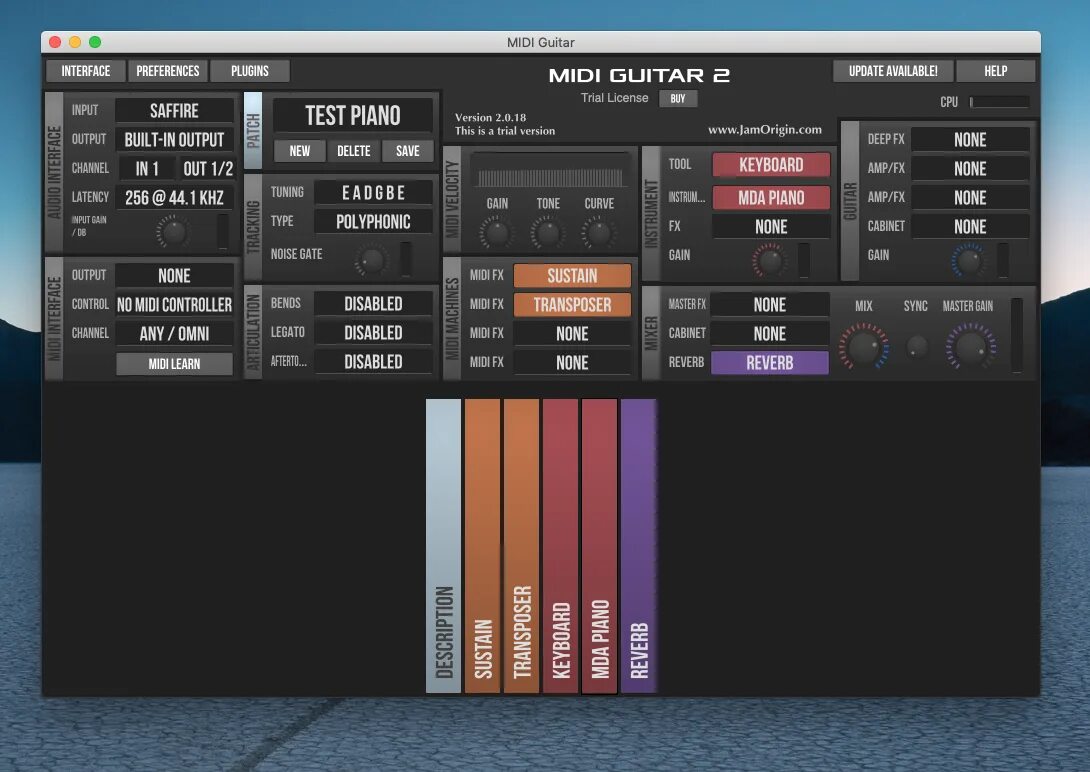Open the Guitar Cabinet None slot
The height and width of the screenshot is (772, 1090).
tap(970, 227)
